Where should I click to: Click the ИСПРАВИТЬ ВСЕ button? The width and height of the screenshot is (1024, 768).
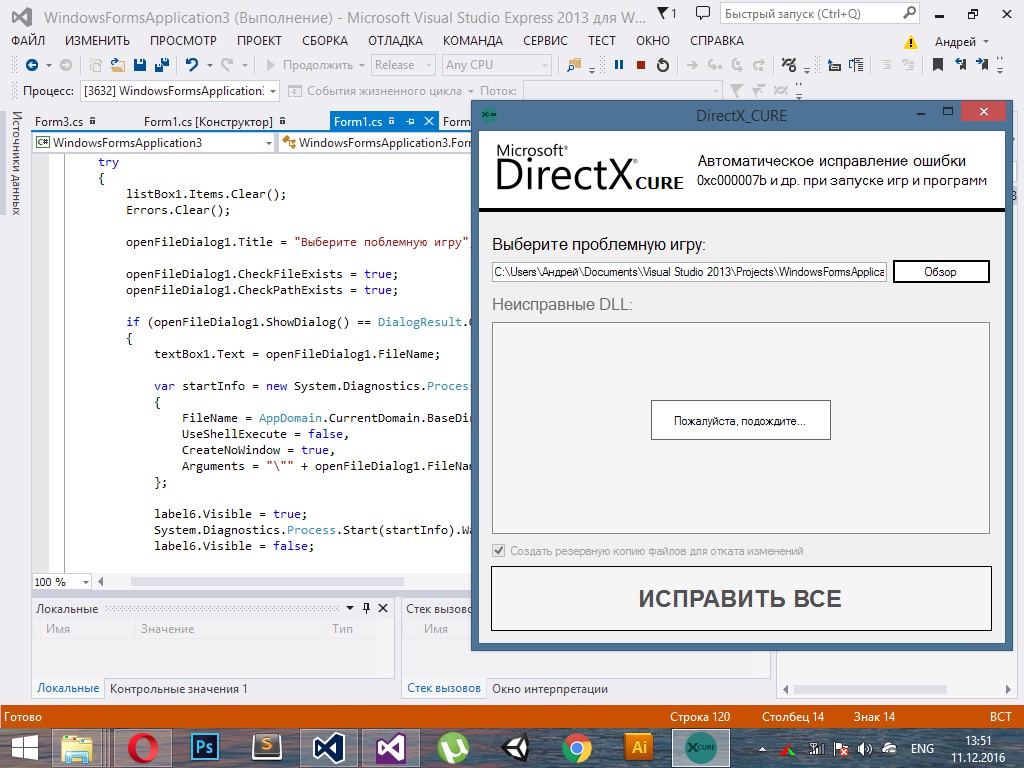click(x=741, y=598)
